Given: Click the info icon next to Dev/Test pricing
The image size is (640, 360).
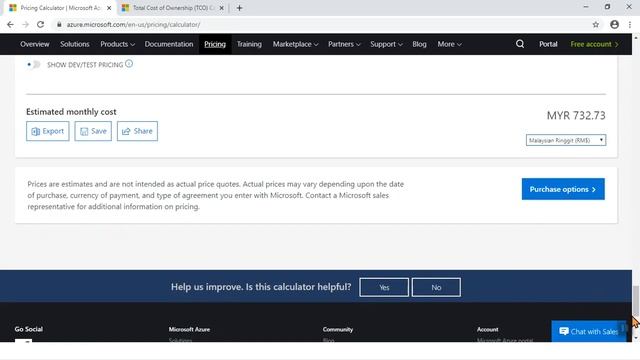Looking at the screenshot, I should (x=129, y=64).
